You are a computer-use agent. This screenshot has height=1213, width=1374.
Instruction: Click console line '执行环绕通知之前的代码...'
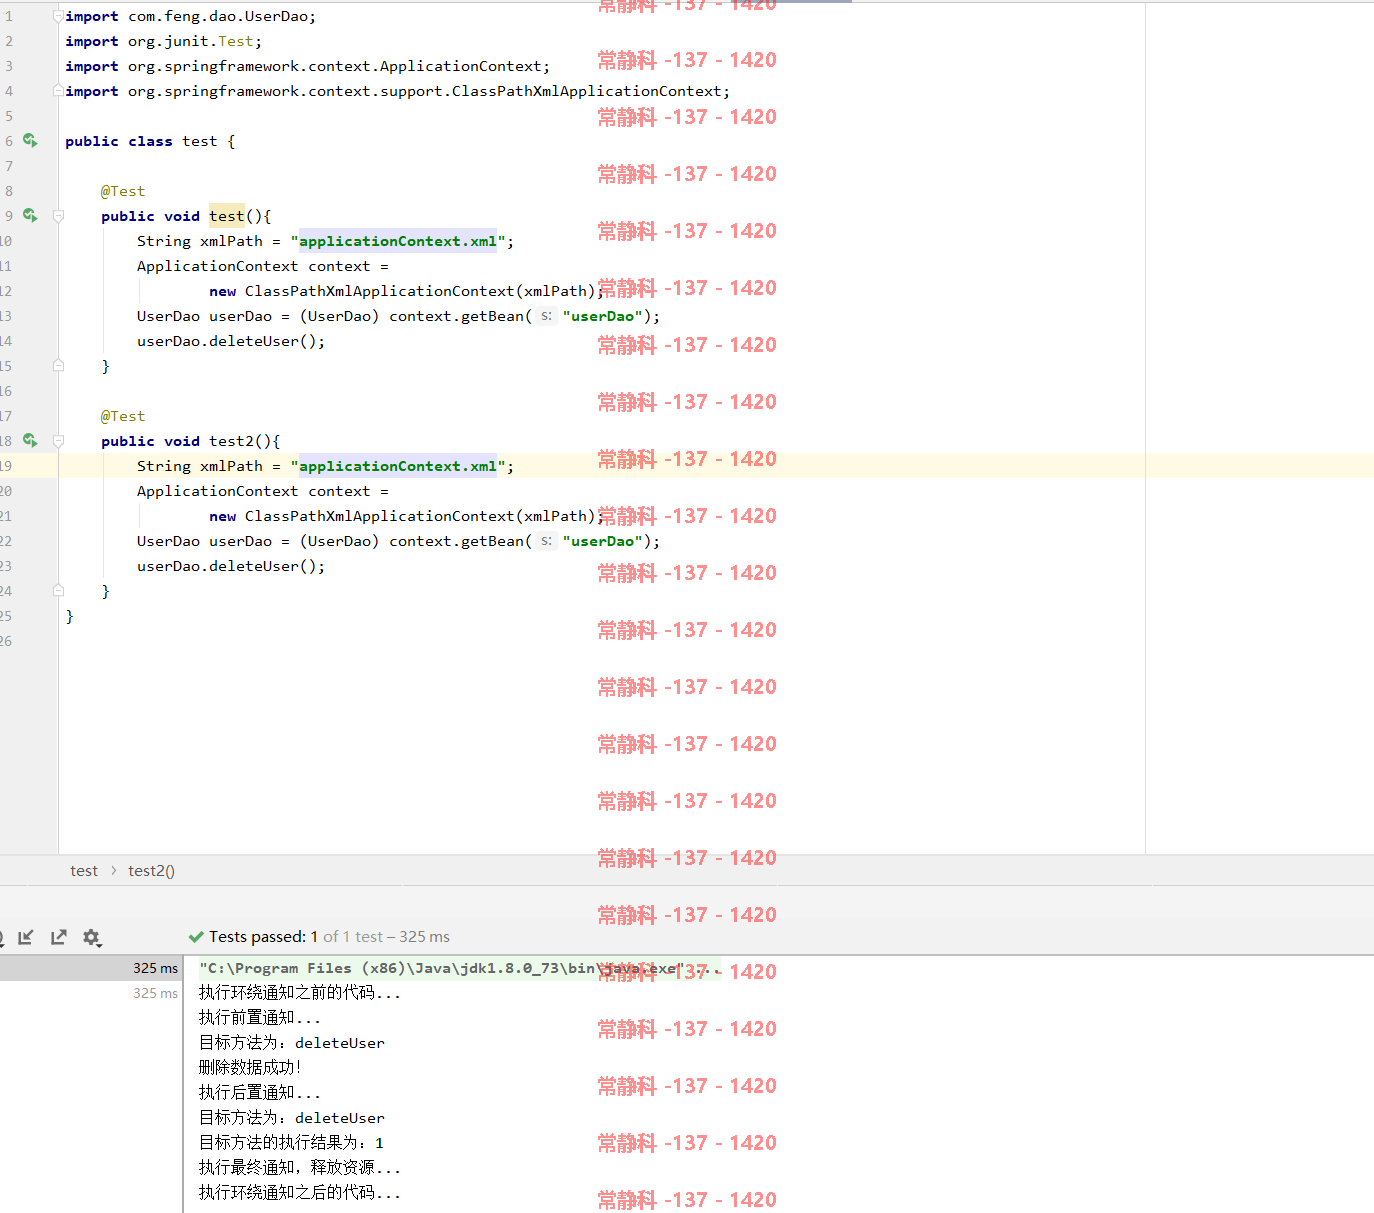click(300, 992)
